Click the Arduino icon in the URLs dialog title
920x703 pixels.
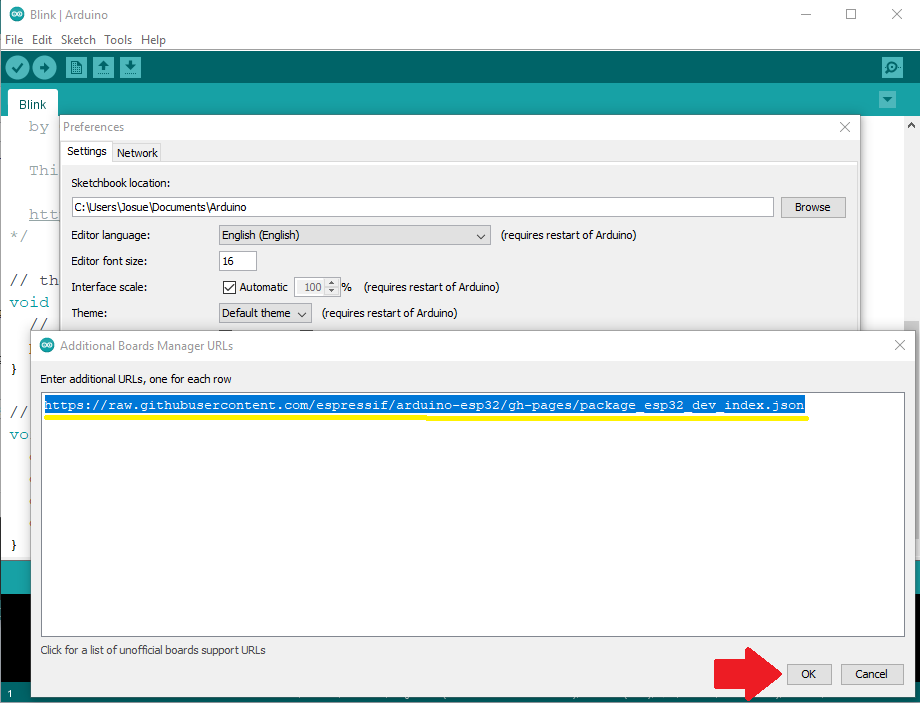coord(47,345)
